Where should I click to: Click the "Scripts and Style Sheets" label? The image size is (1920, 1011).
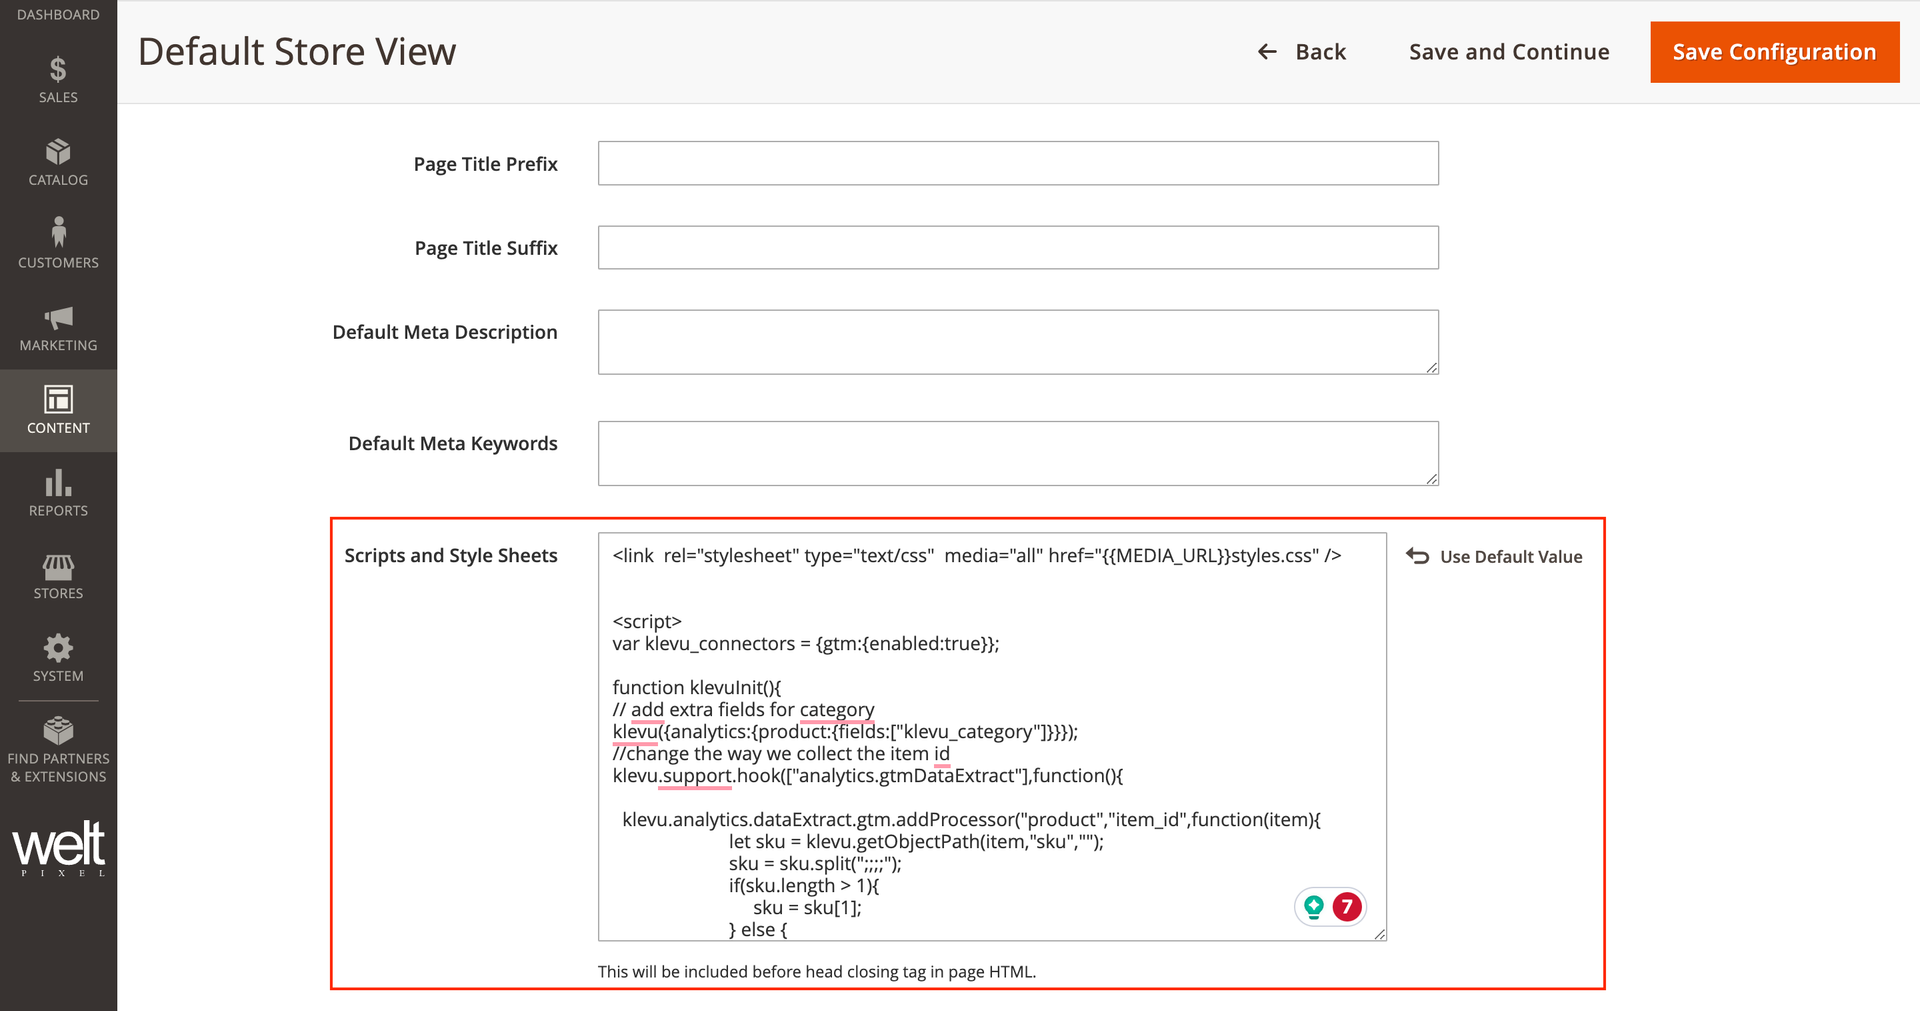click(451, 555)
